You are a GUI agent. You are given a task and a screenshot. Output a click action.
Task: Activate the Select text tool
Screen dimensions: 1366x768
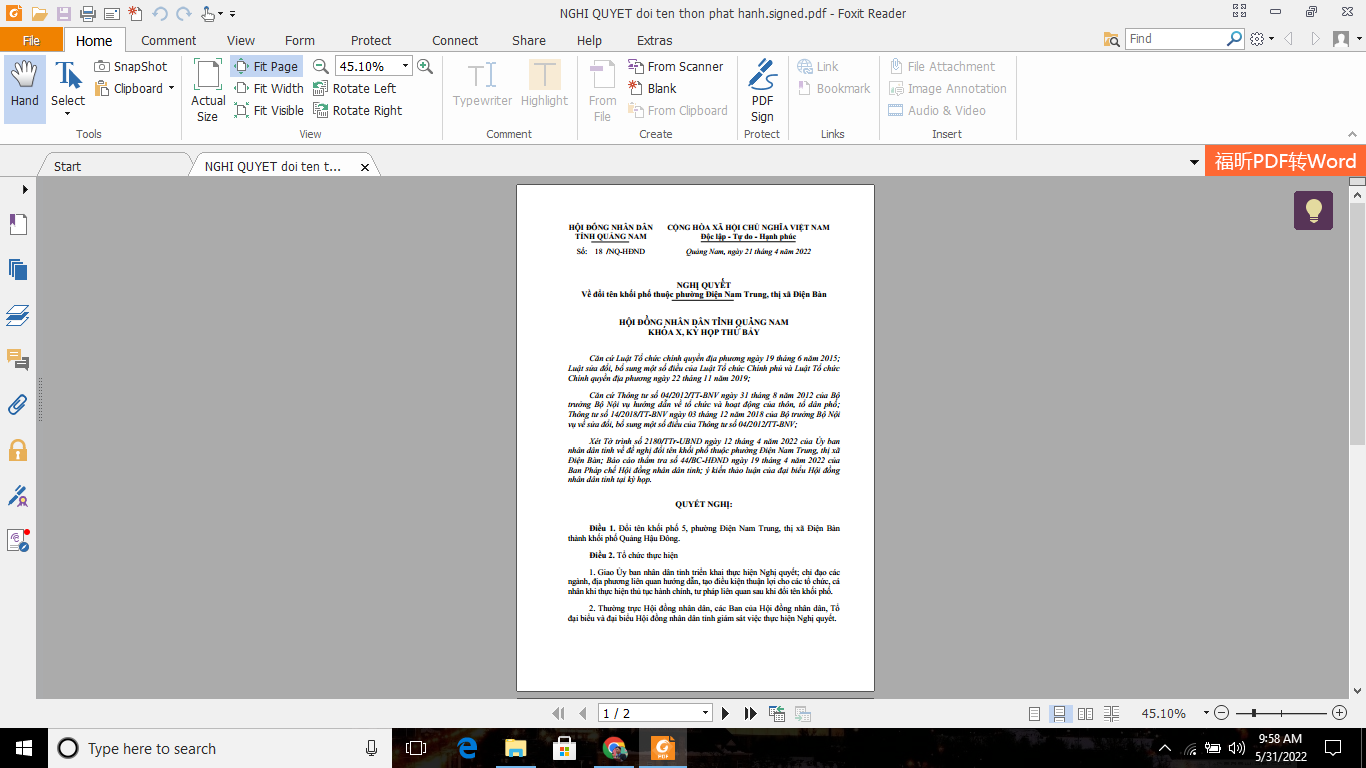pyautogui.click(x=68, y=89)
